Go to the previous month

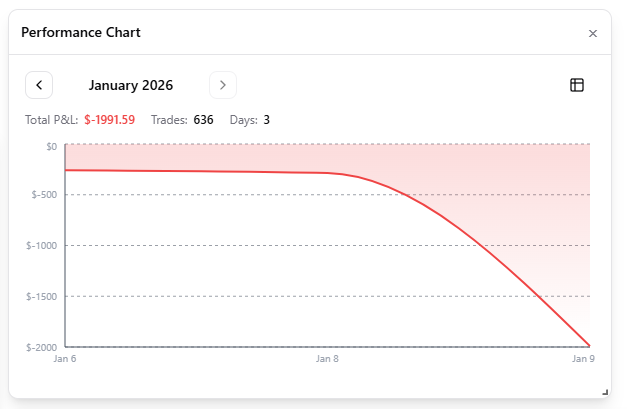[39, 85]
